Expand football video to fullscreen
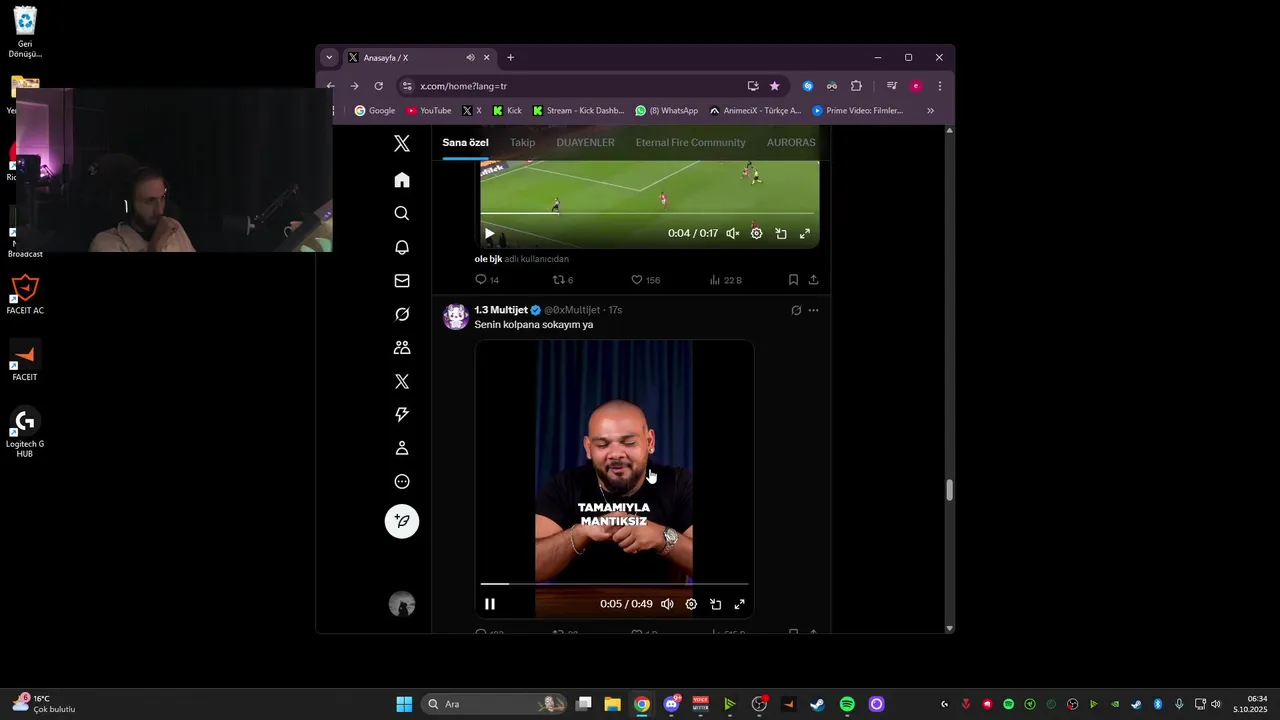This screenshot has height=720, width=1280. tap(805, 233)
